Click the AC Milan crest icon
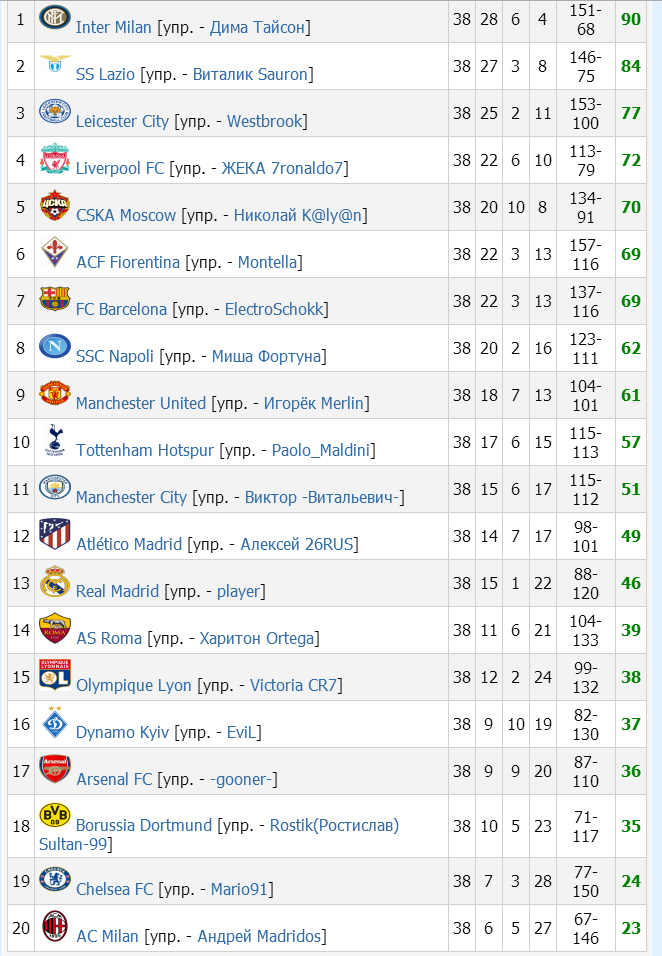This screenshot has width=662, height=956. (54, 926)
